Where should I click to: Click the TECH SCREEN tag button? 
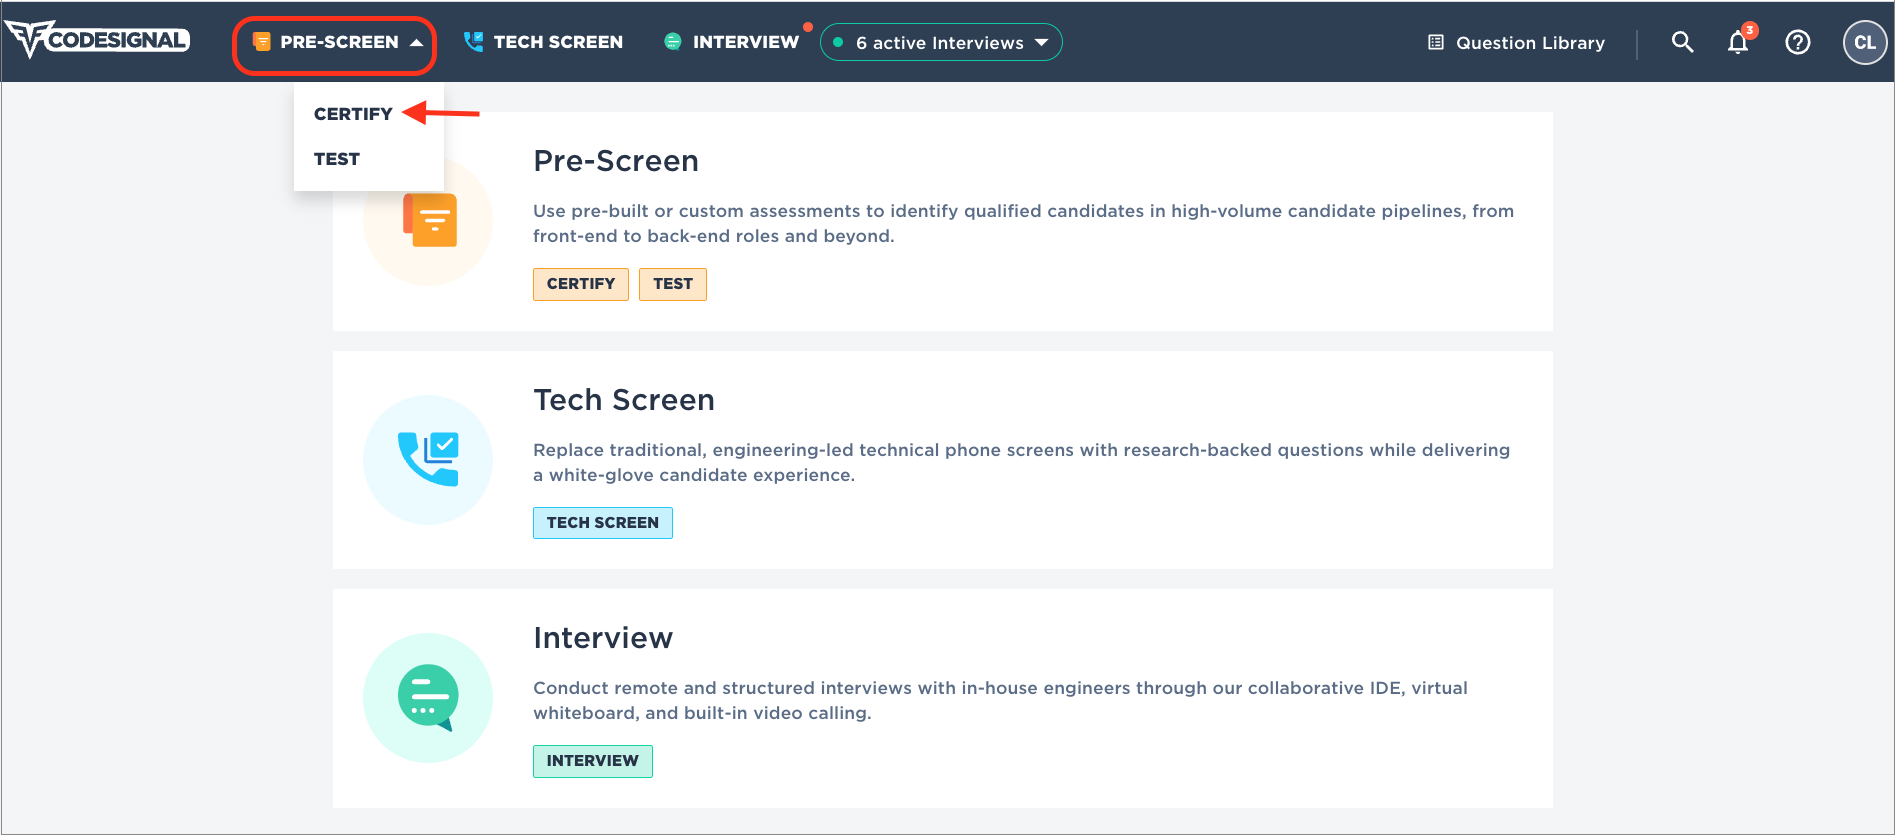click(603, 523)
